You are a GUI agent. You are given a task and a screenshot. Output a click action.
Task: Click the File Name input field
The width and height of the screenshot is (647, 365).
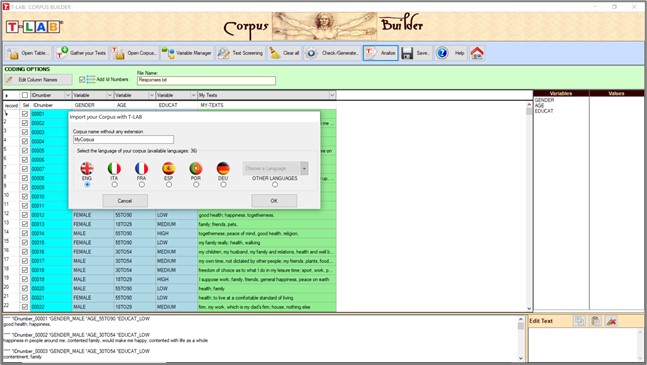click(x=206, y=80)
